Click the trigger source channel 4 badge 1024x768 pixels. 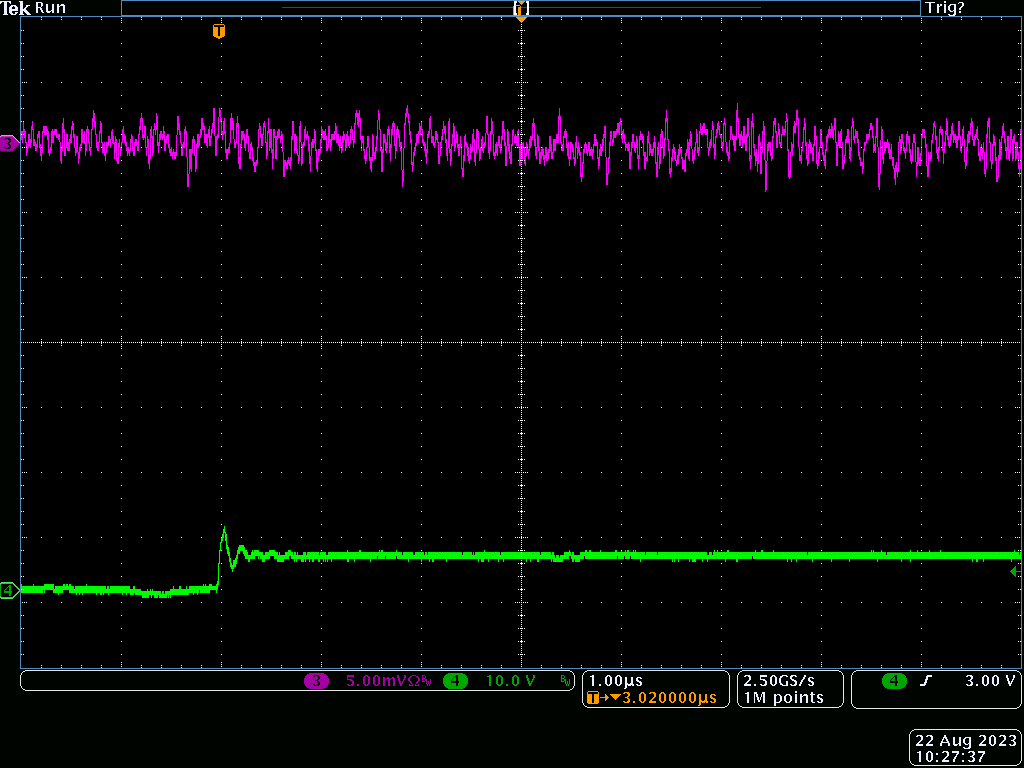coord(893,681)
